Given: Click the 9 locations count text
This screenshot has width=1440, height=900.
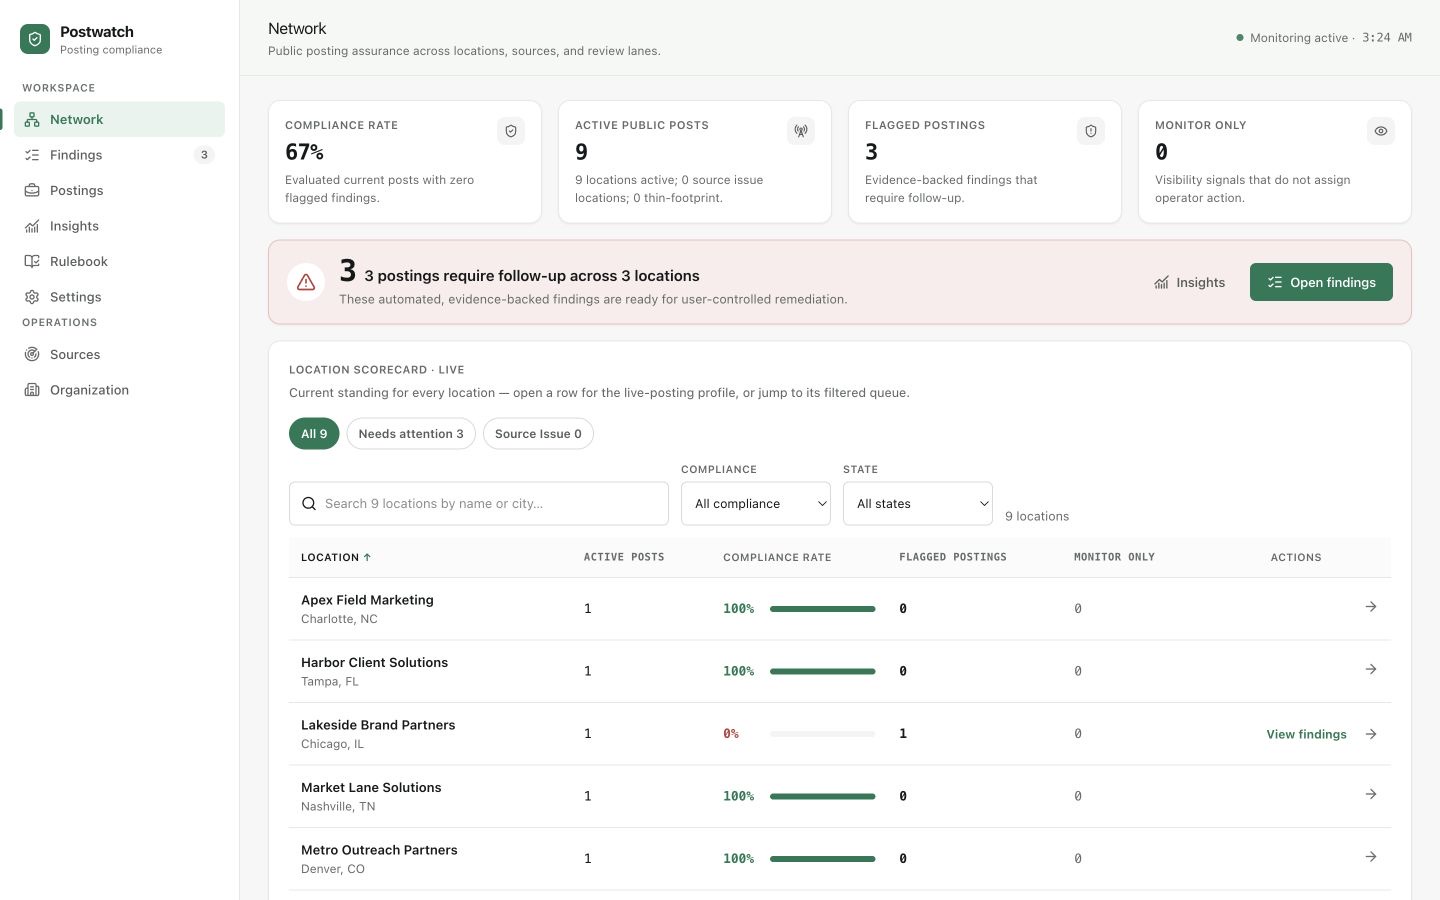Looking at the screenshot, I should (1037, 516).
